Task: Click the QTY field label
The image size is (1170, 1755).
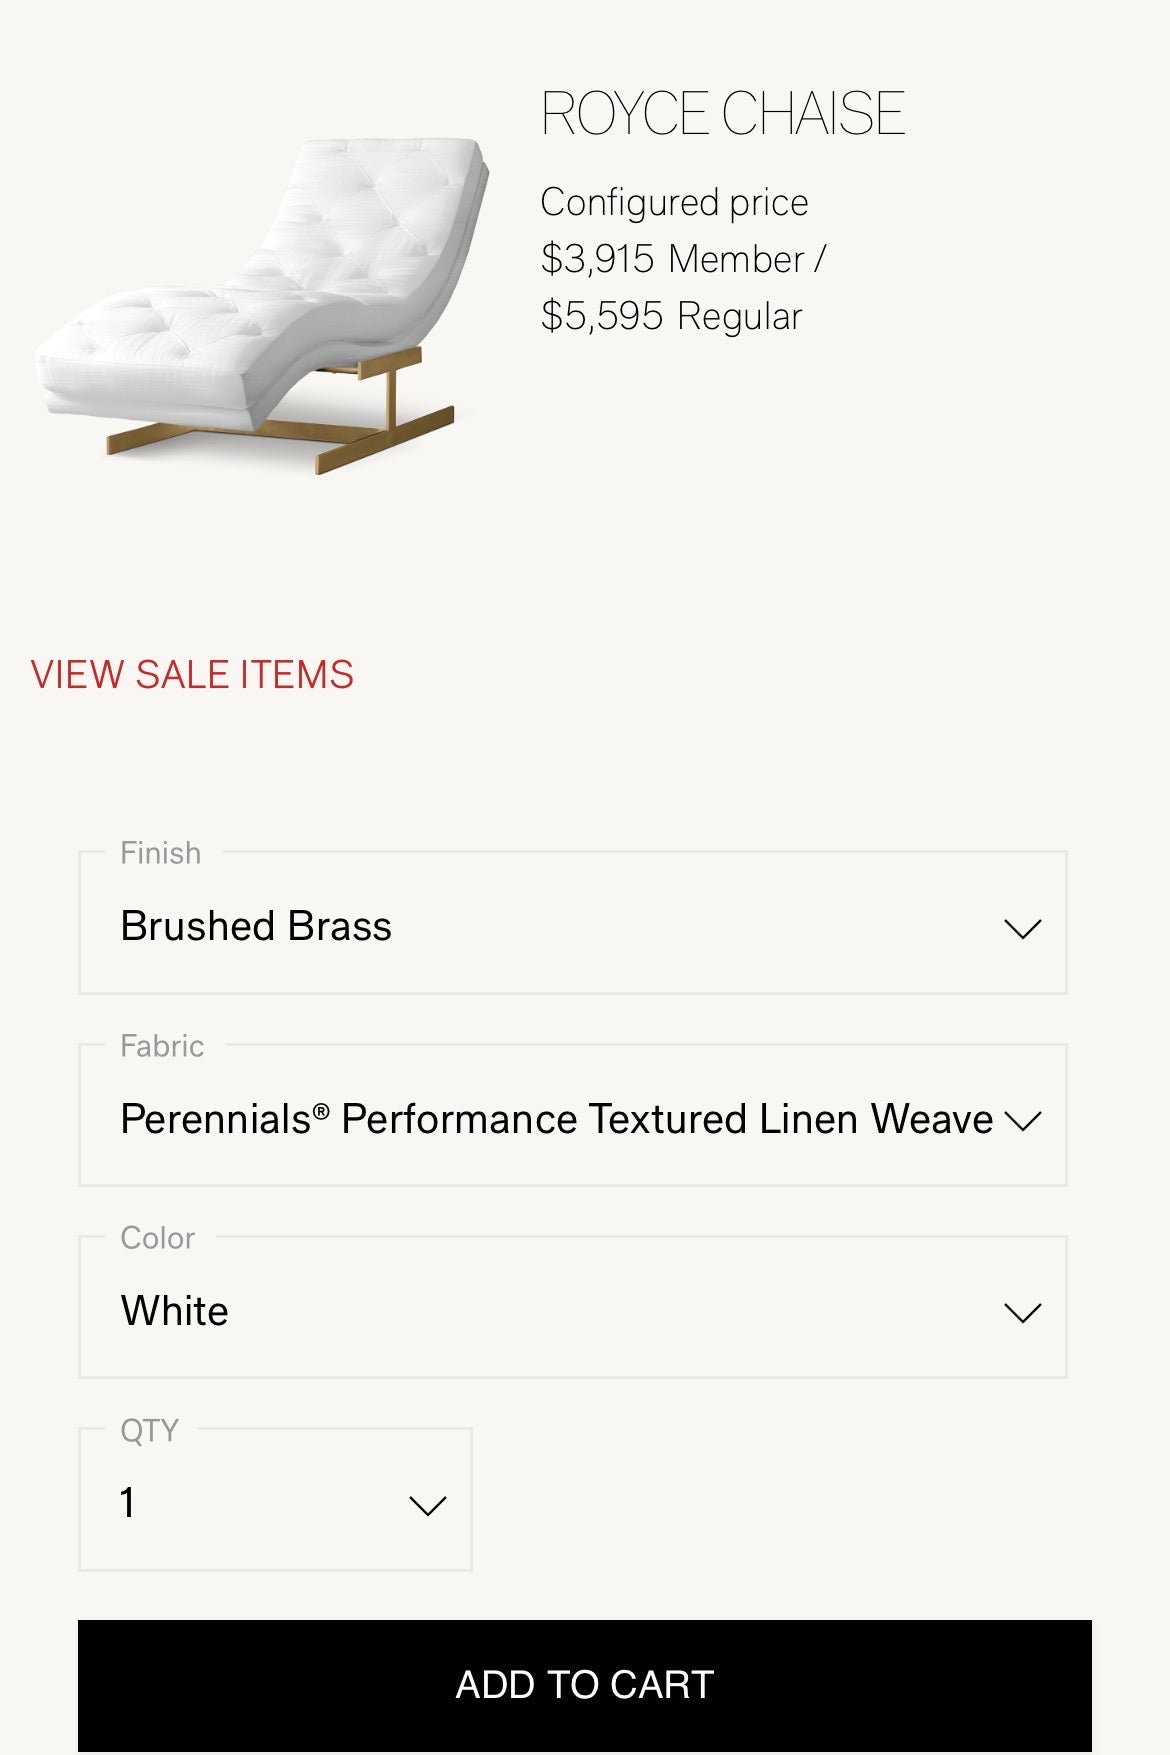Action: click(150, 1430)
